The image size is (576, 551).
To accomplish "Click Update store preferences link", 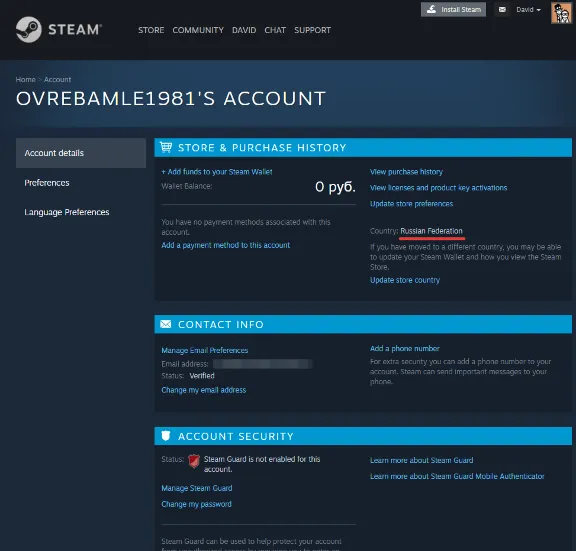I will tap(411, 204).
